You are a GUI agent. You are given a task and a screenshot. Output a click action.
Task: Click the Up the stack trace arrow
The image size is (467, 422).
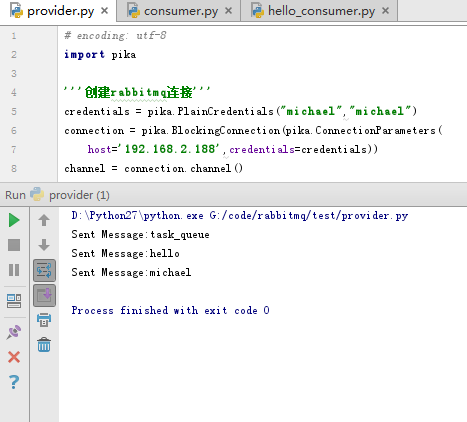point(44,220)
